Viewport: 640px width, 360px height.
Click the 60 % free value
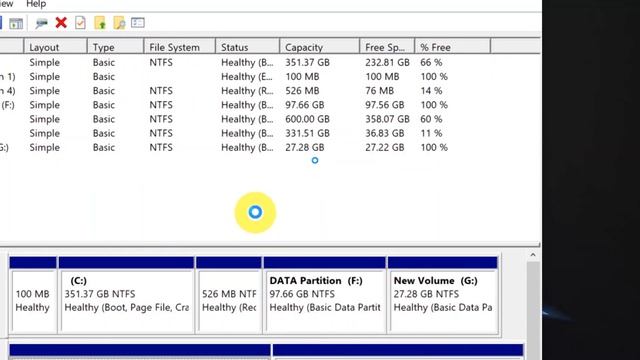pyautogui.click(x=431, y=119)
